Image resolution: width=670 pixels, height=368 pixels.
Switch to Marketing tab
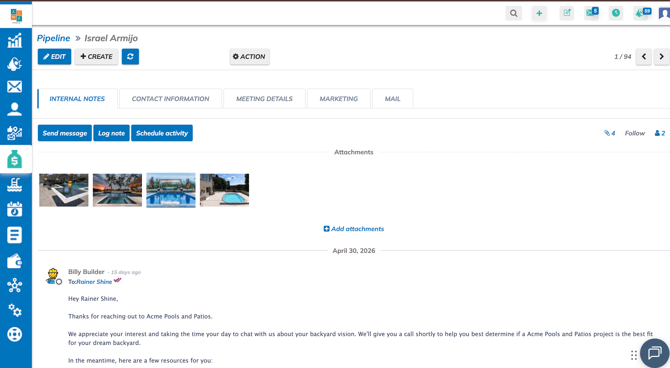point(339,99)
